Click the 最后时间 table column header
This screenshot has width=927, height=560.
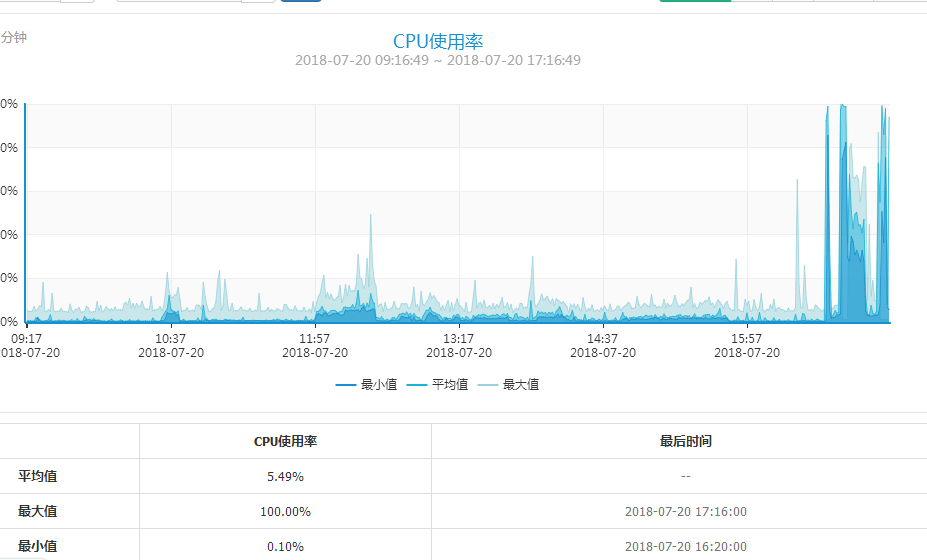(685, 441)
